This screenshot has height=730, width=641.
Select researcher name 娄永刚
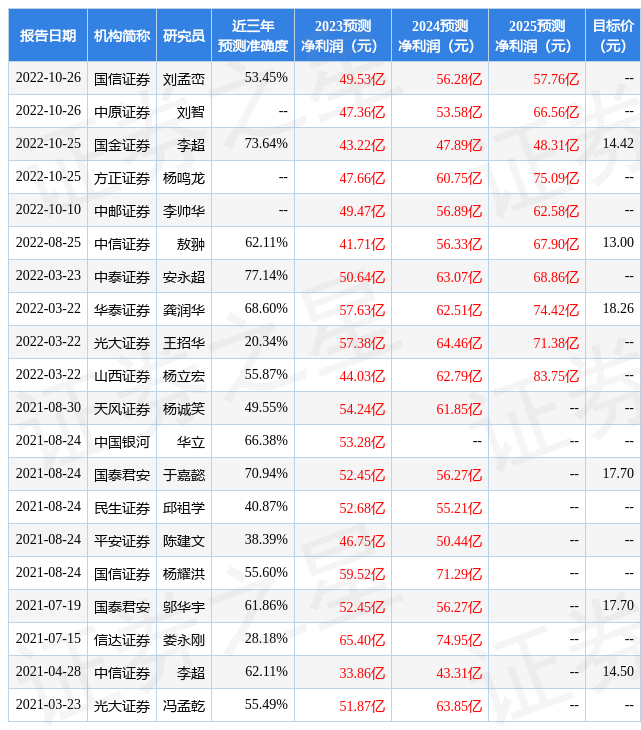184,640
